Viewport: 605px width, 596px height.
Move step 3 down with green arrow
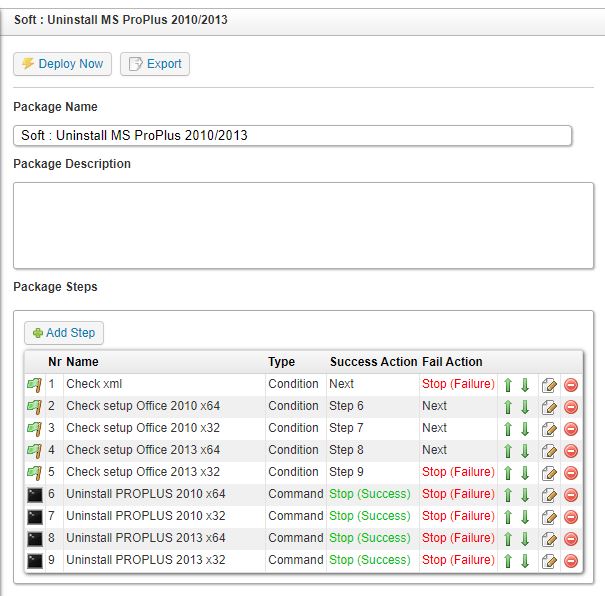coord(525,429)
